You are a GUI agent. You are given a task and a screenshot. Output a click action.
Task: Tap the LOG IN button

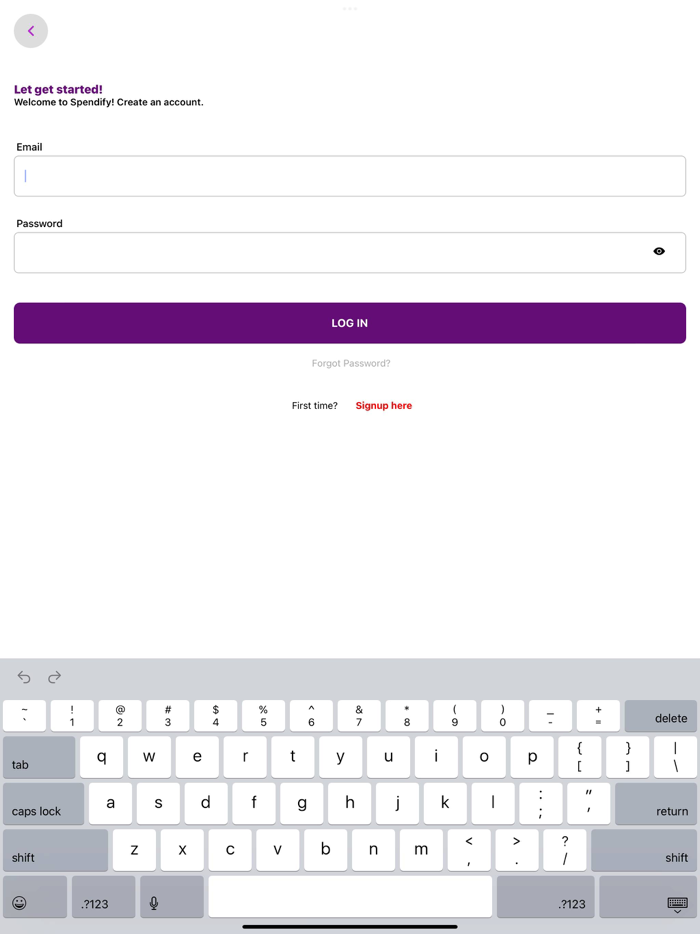pyautogui.click(x=349, y=322)
